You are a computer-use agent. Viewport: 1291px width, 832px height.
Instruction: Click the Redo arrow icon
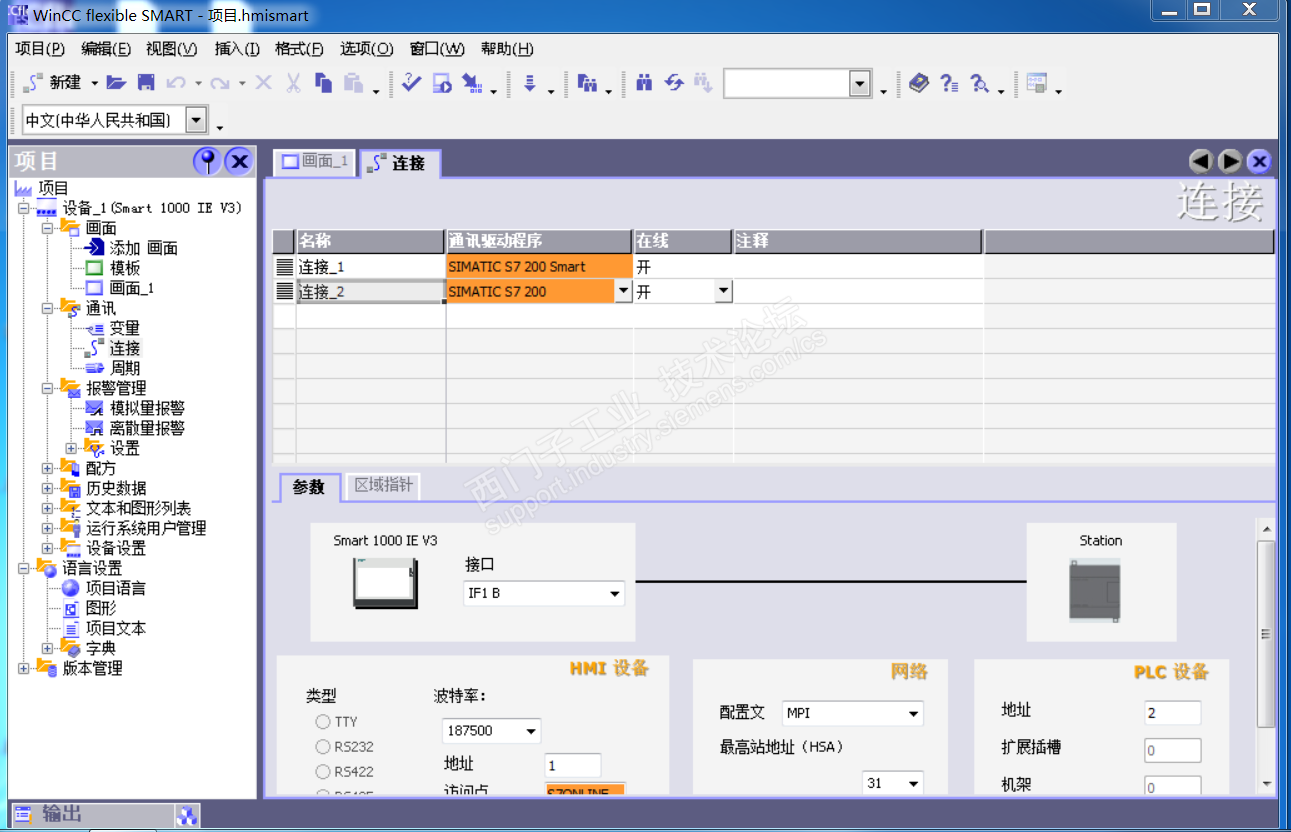coord(220,83)
